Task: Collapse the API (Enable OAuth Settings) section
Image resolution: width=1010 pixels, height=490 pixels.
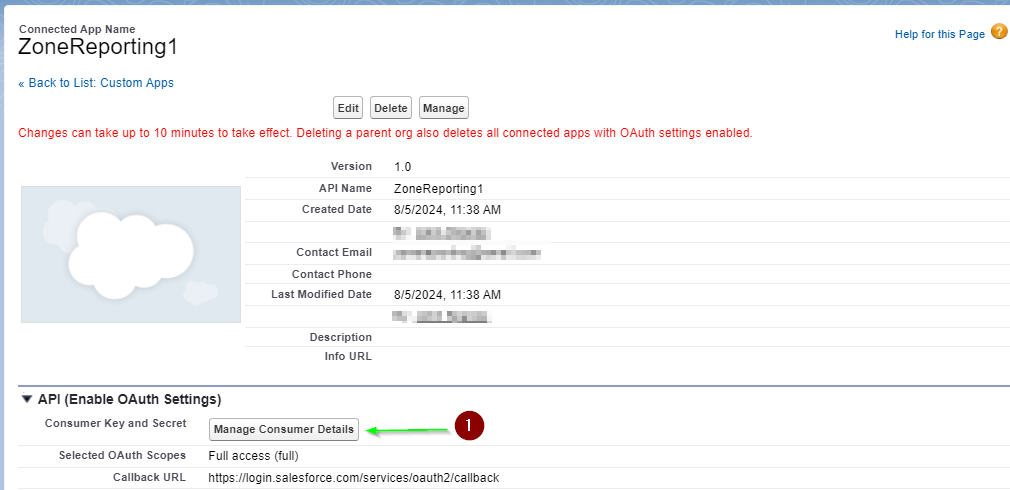Action: click(x=26, y=399)
